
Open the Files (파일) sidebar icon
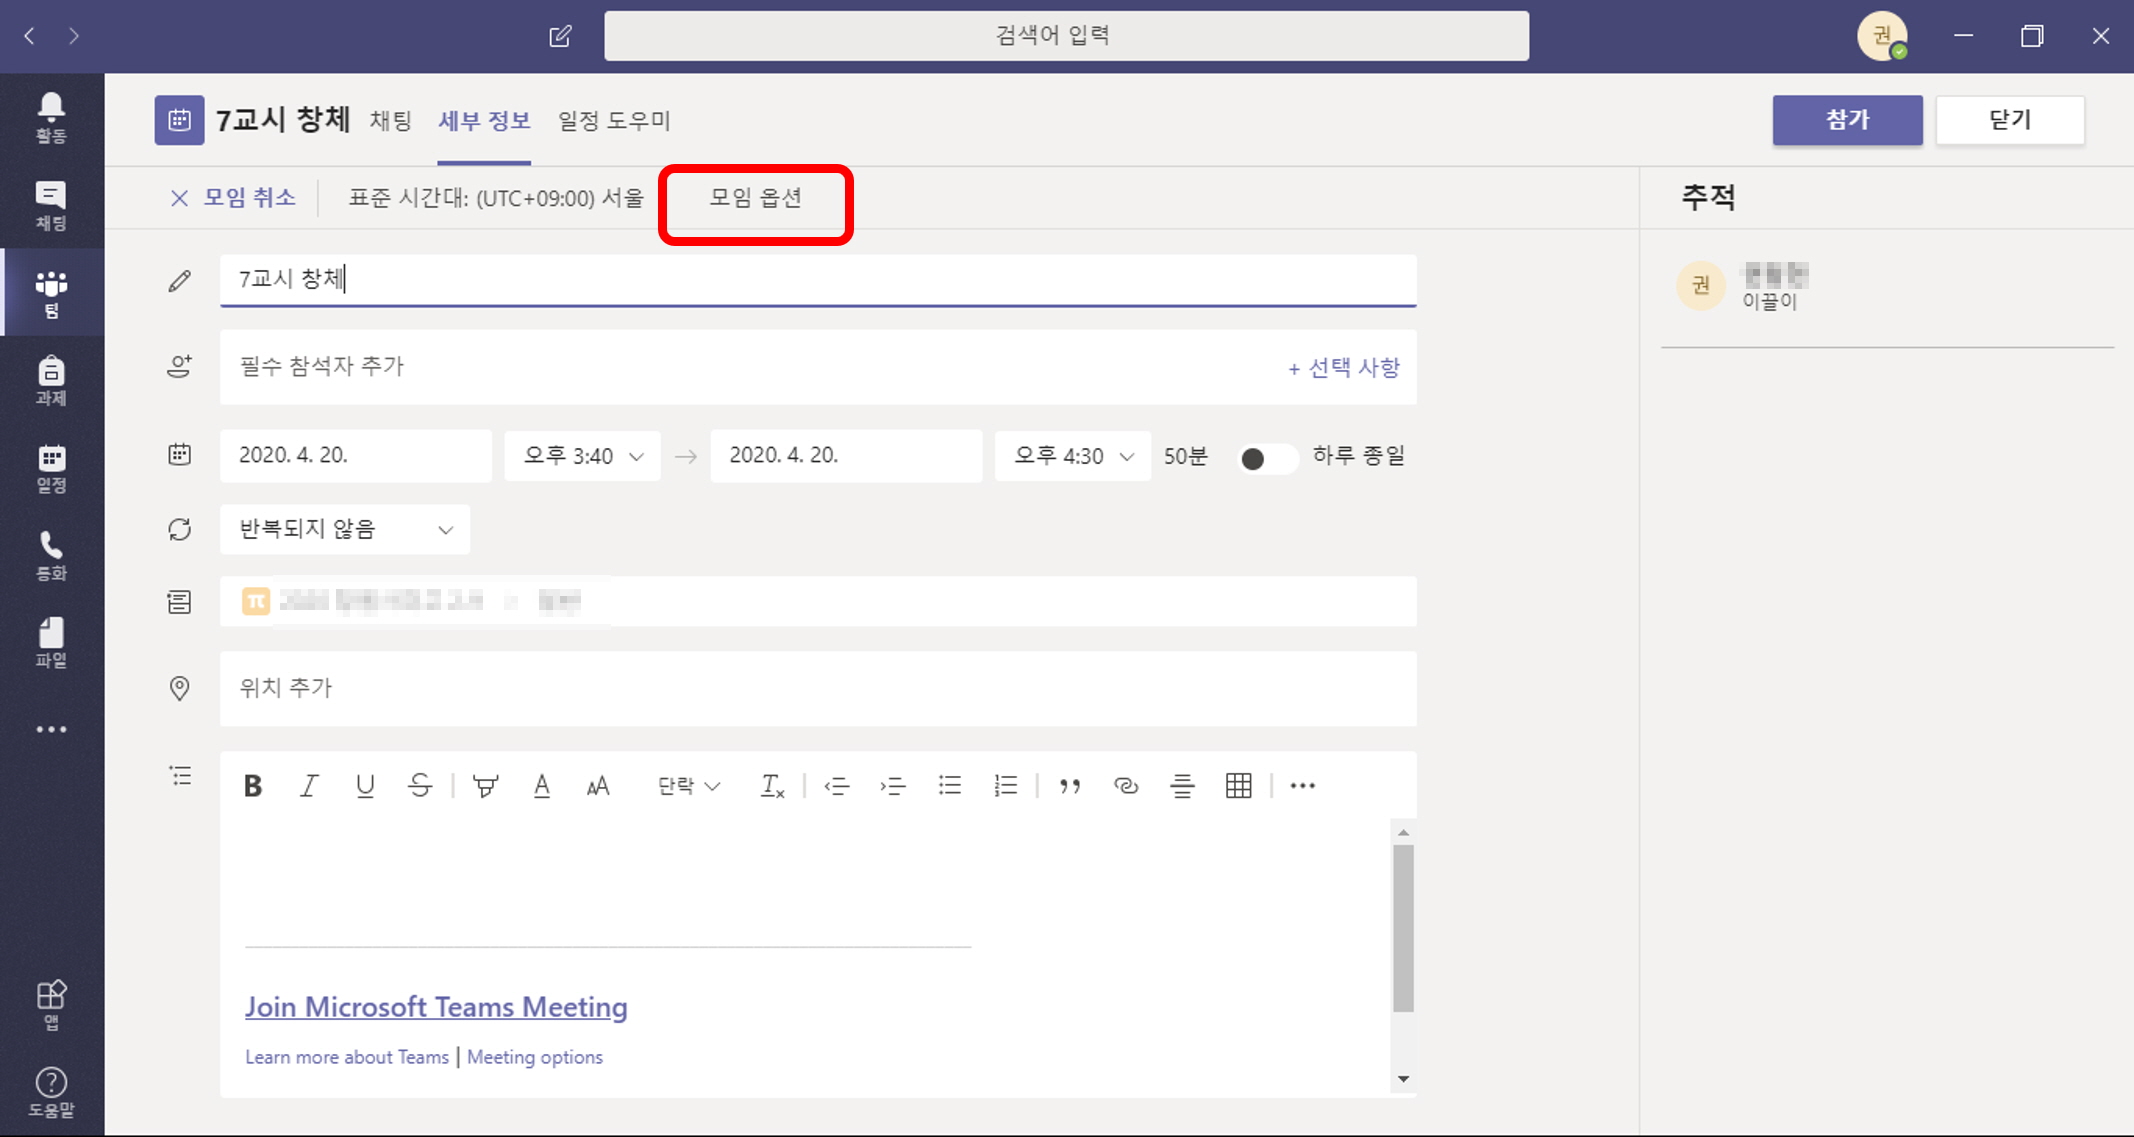51,642
